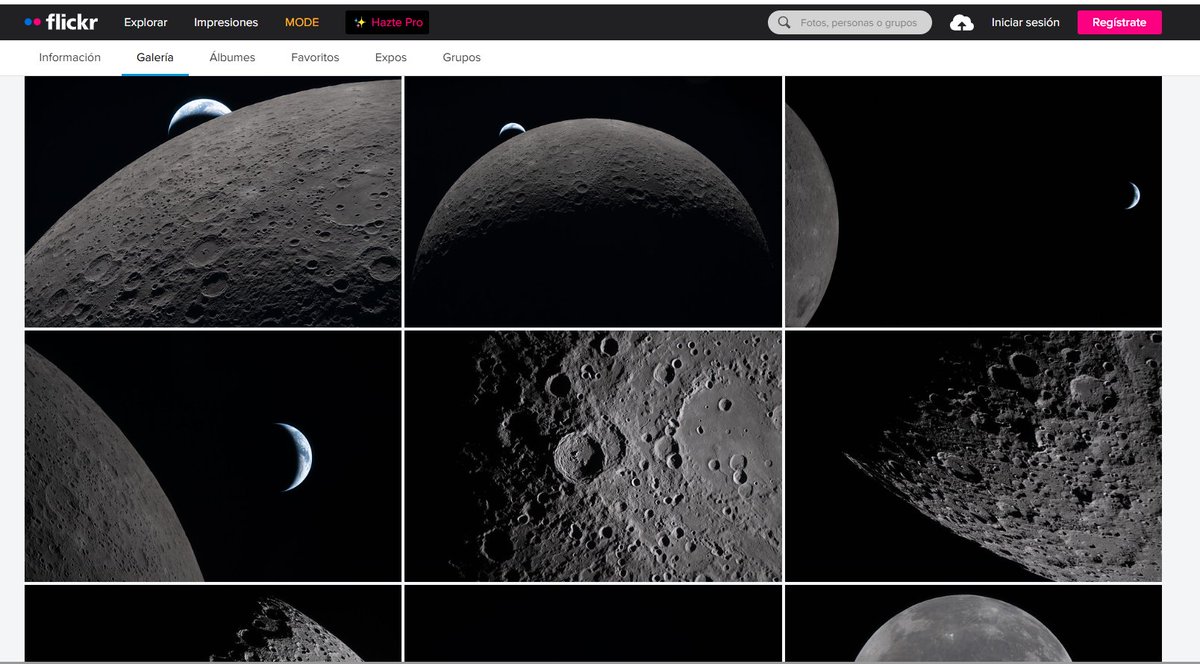1200x664 pixels.
Task: Open photo with tiny crescent Earth at right
Action: click(973, 201)
